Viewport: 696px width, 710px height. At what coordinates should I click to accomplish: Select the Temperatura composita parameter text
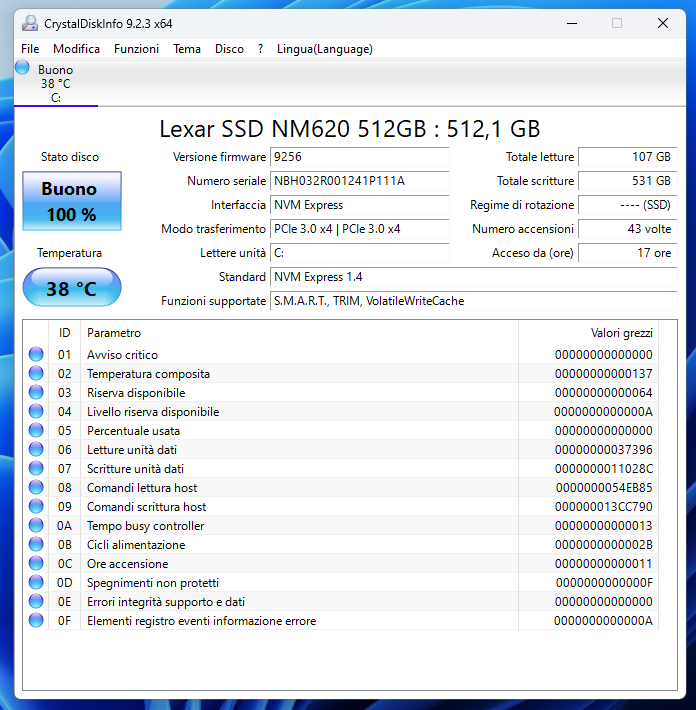tap(148, 374)
